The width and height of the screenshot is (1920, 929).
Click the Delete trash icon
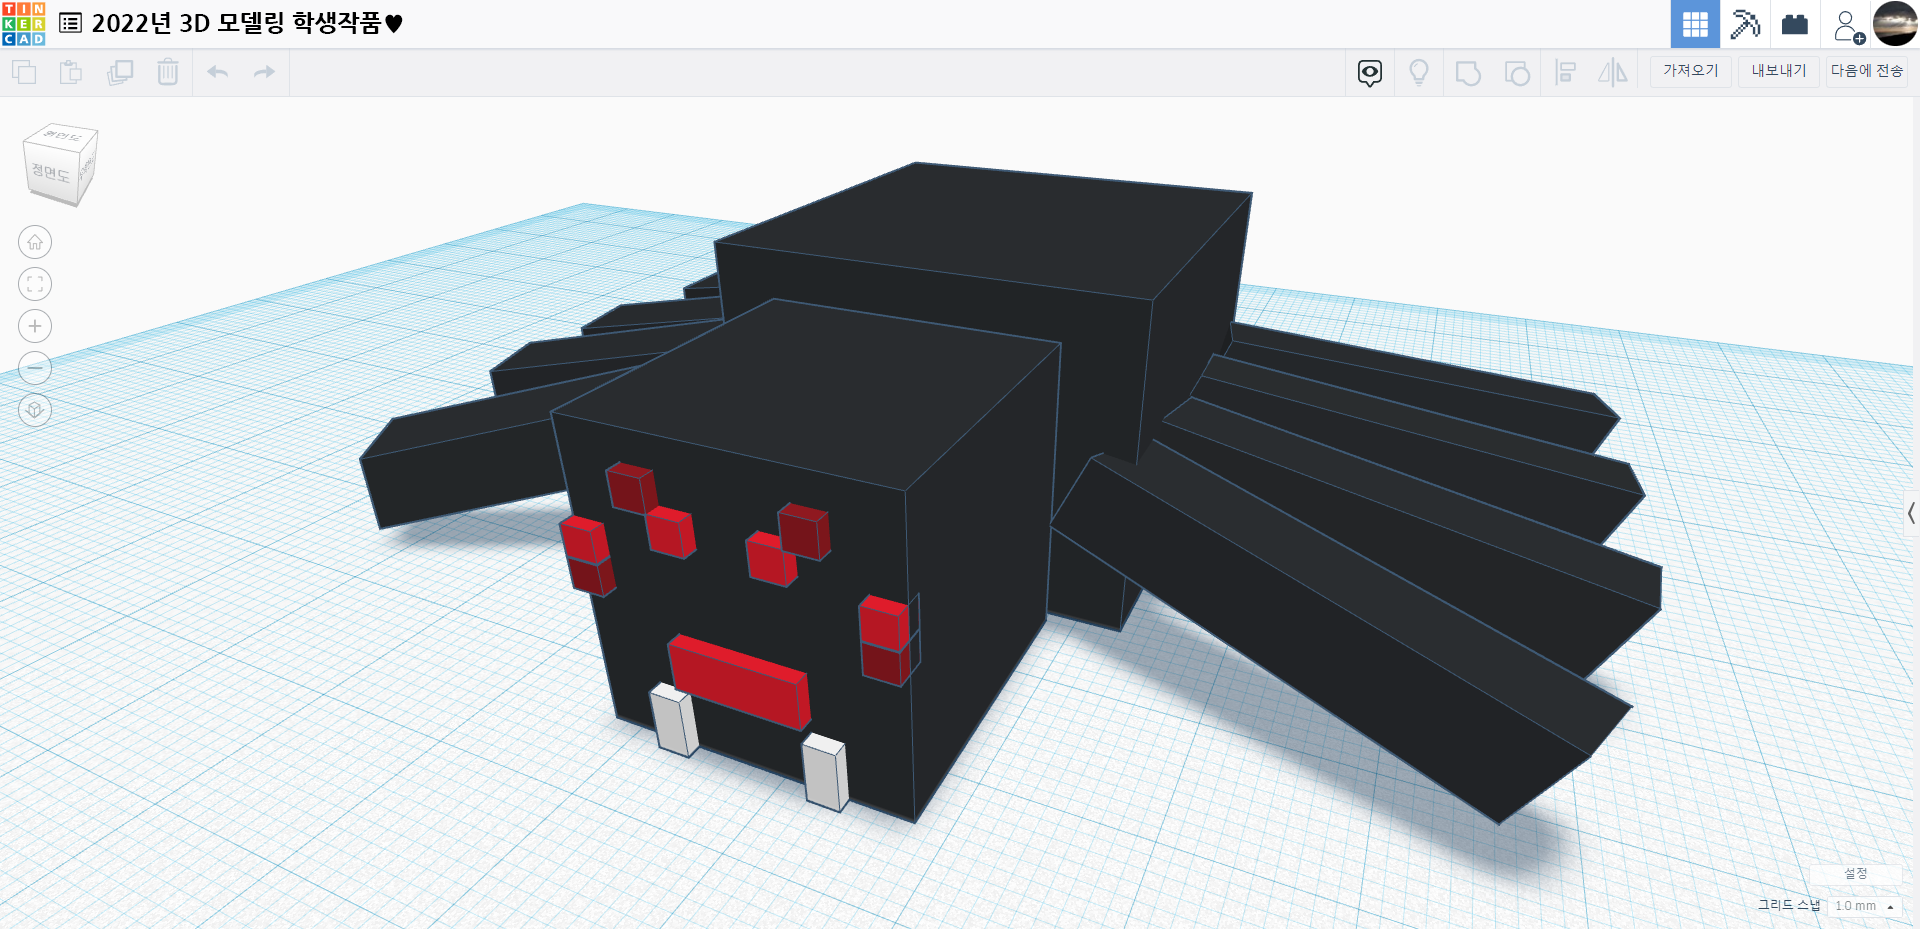[168, 72]
